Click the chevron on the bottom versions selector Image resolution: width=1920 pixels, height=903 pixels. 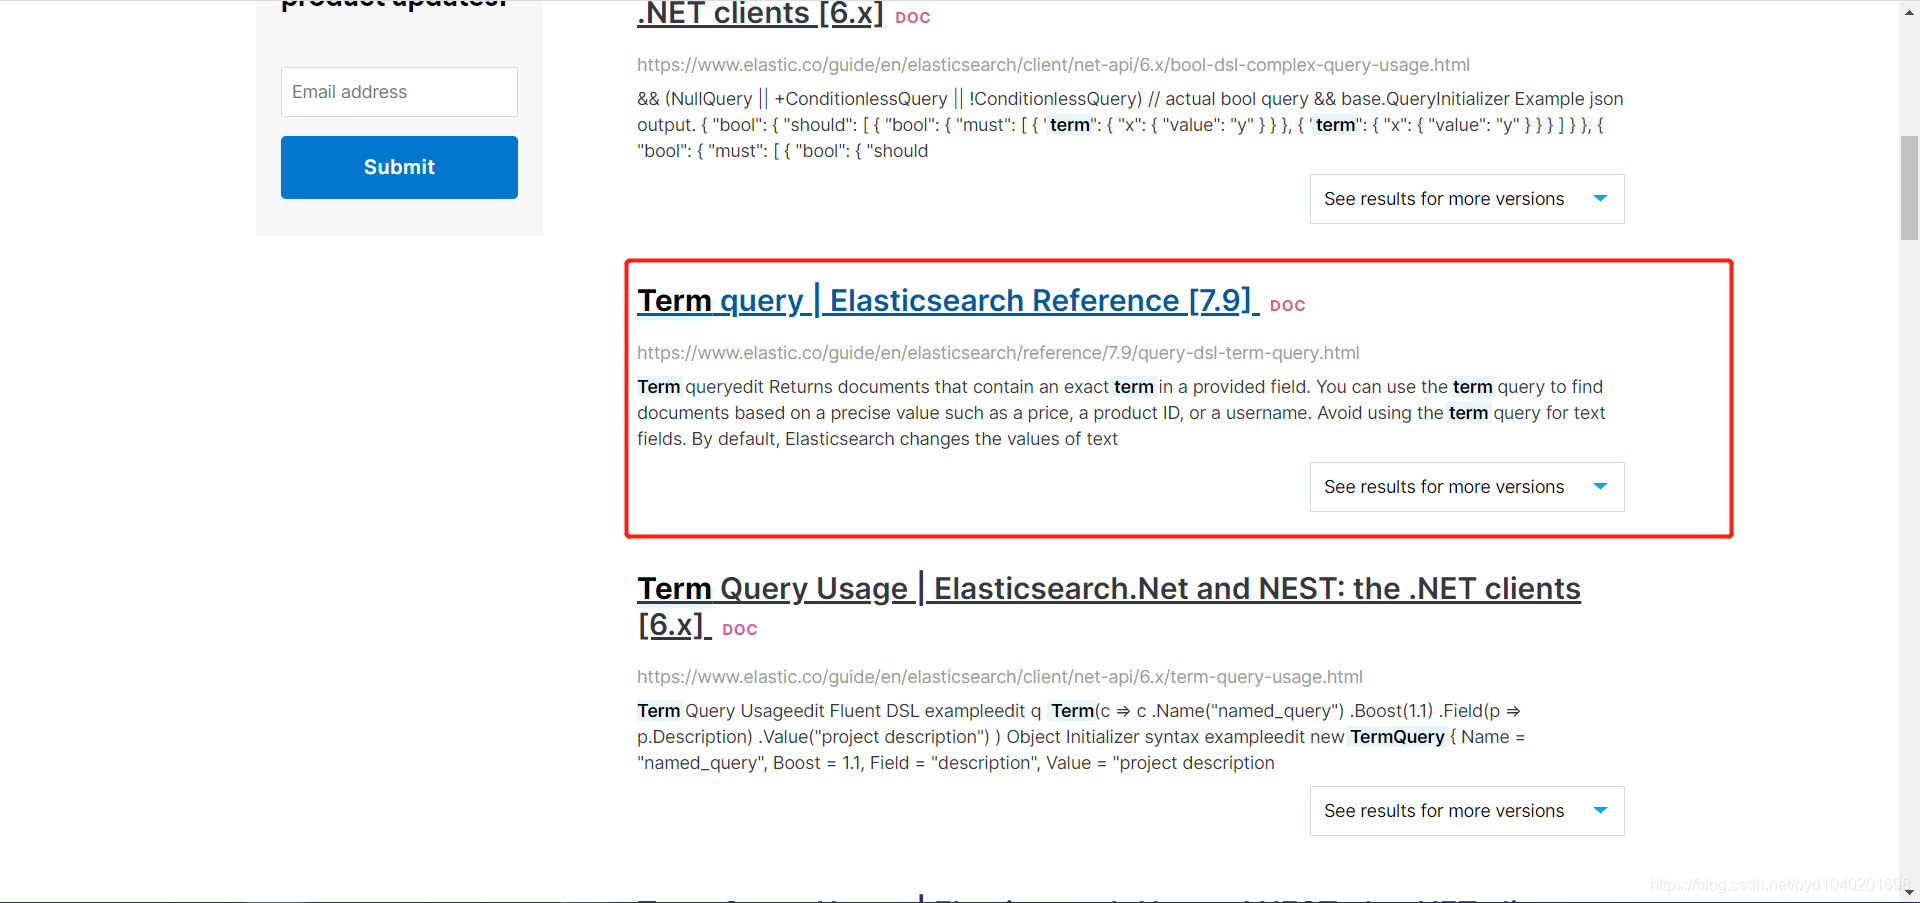pyautogui.click(x=1601, y=810)
